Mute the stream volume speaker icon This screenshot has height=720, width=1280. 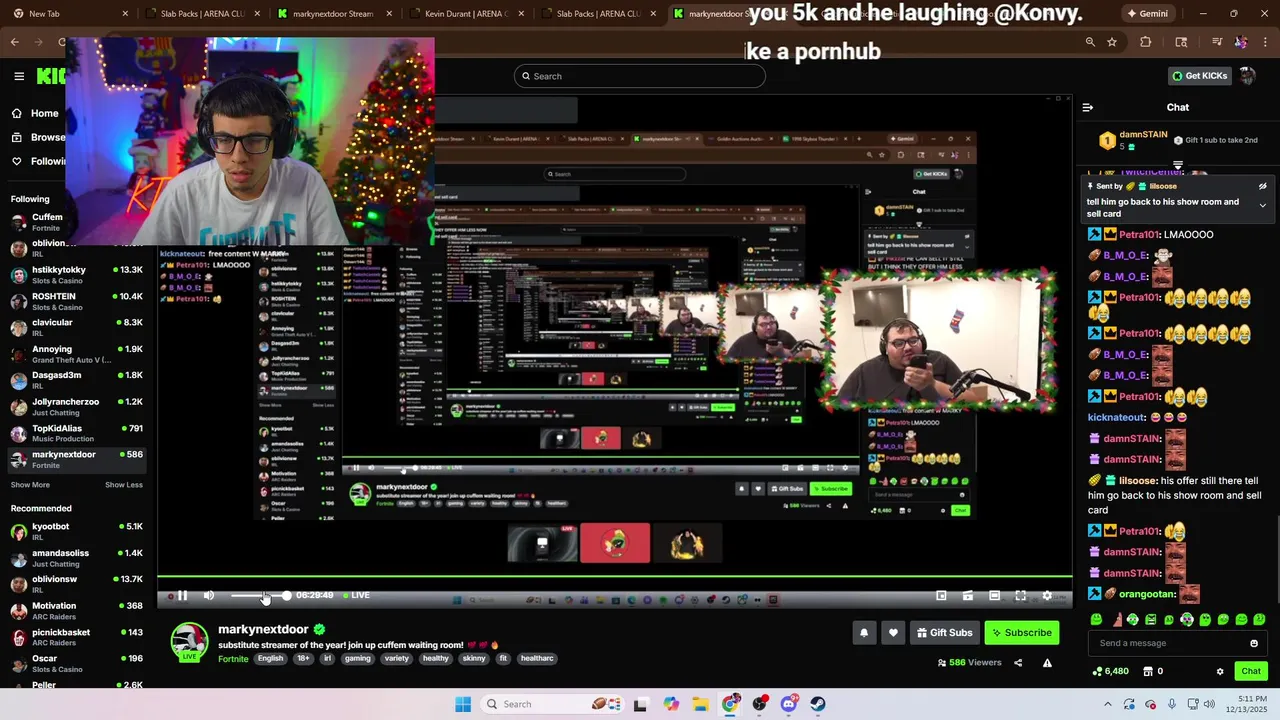click(x=208, y=596)
